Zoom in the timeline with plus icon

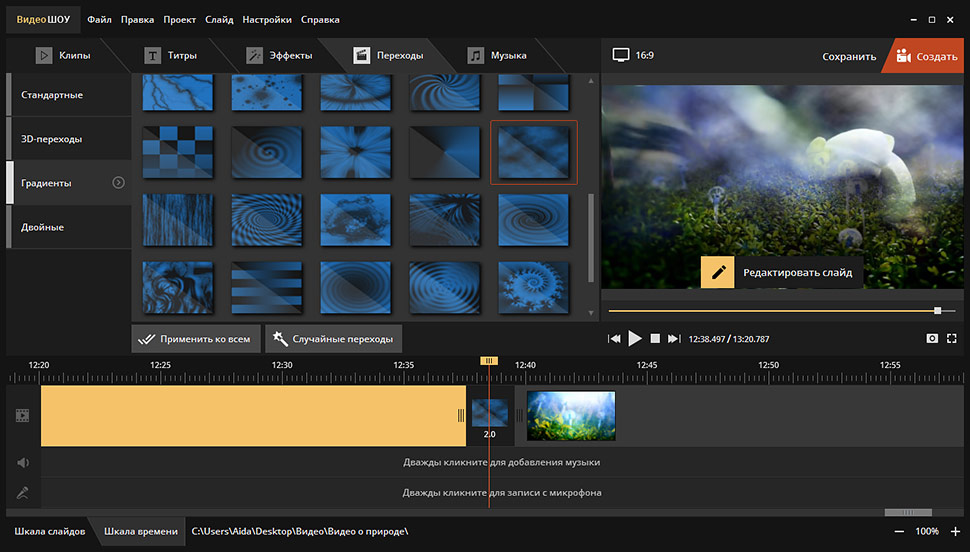(x=955, y=531)
